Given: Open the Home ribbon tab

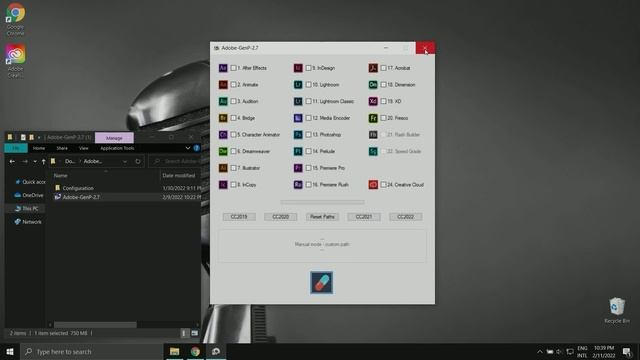Looking at the screenshot, I should [39, 148].
